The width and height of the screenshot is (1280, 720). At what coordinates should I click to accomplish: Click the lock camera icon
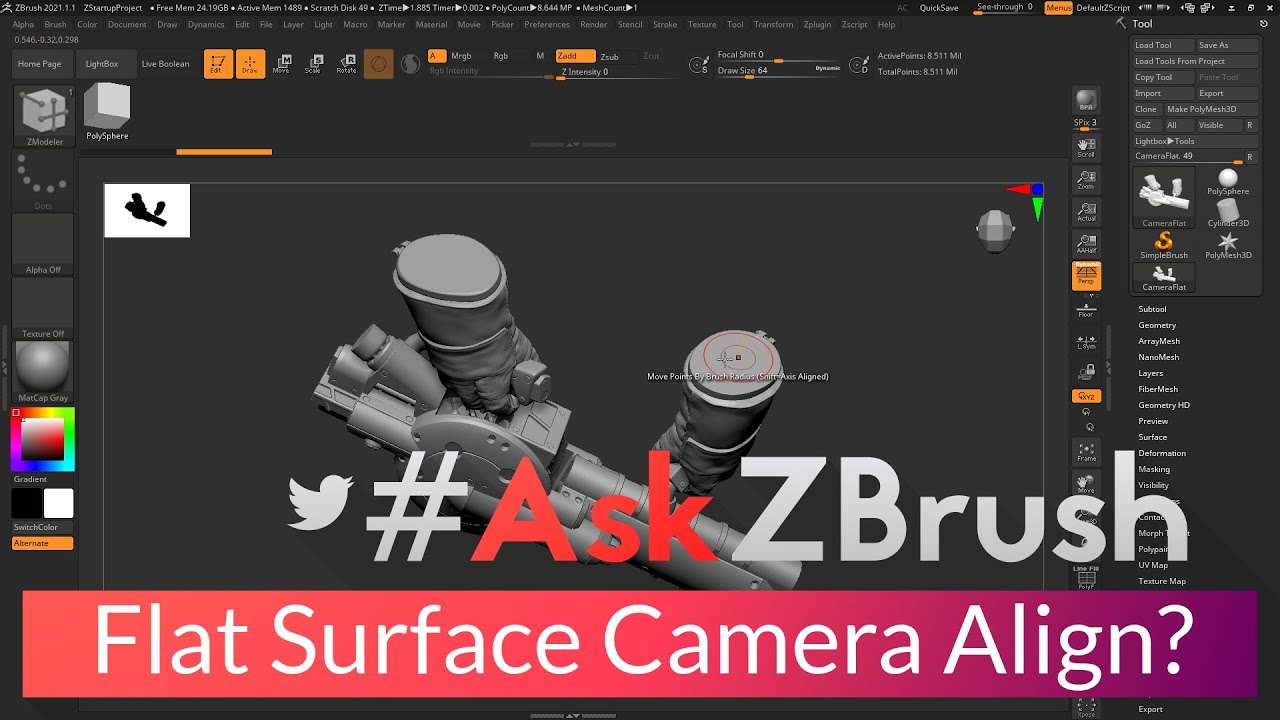coord(1086,372)
